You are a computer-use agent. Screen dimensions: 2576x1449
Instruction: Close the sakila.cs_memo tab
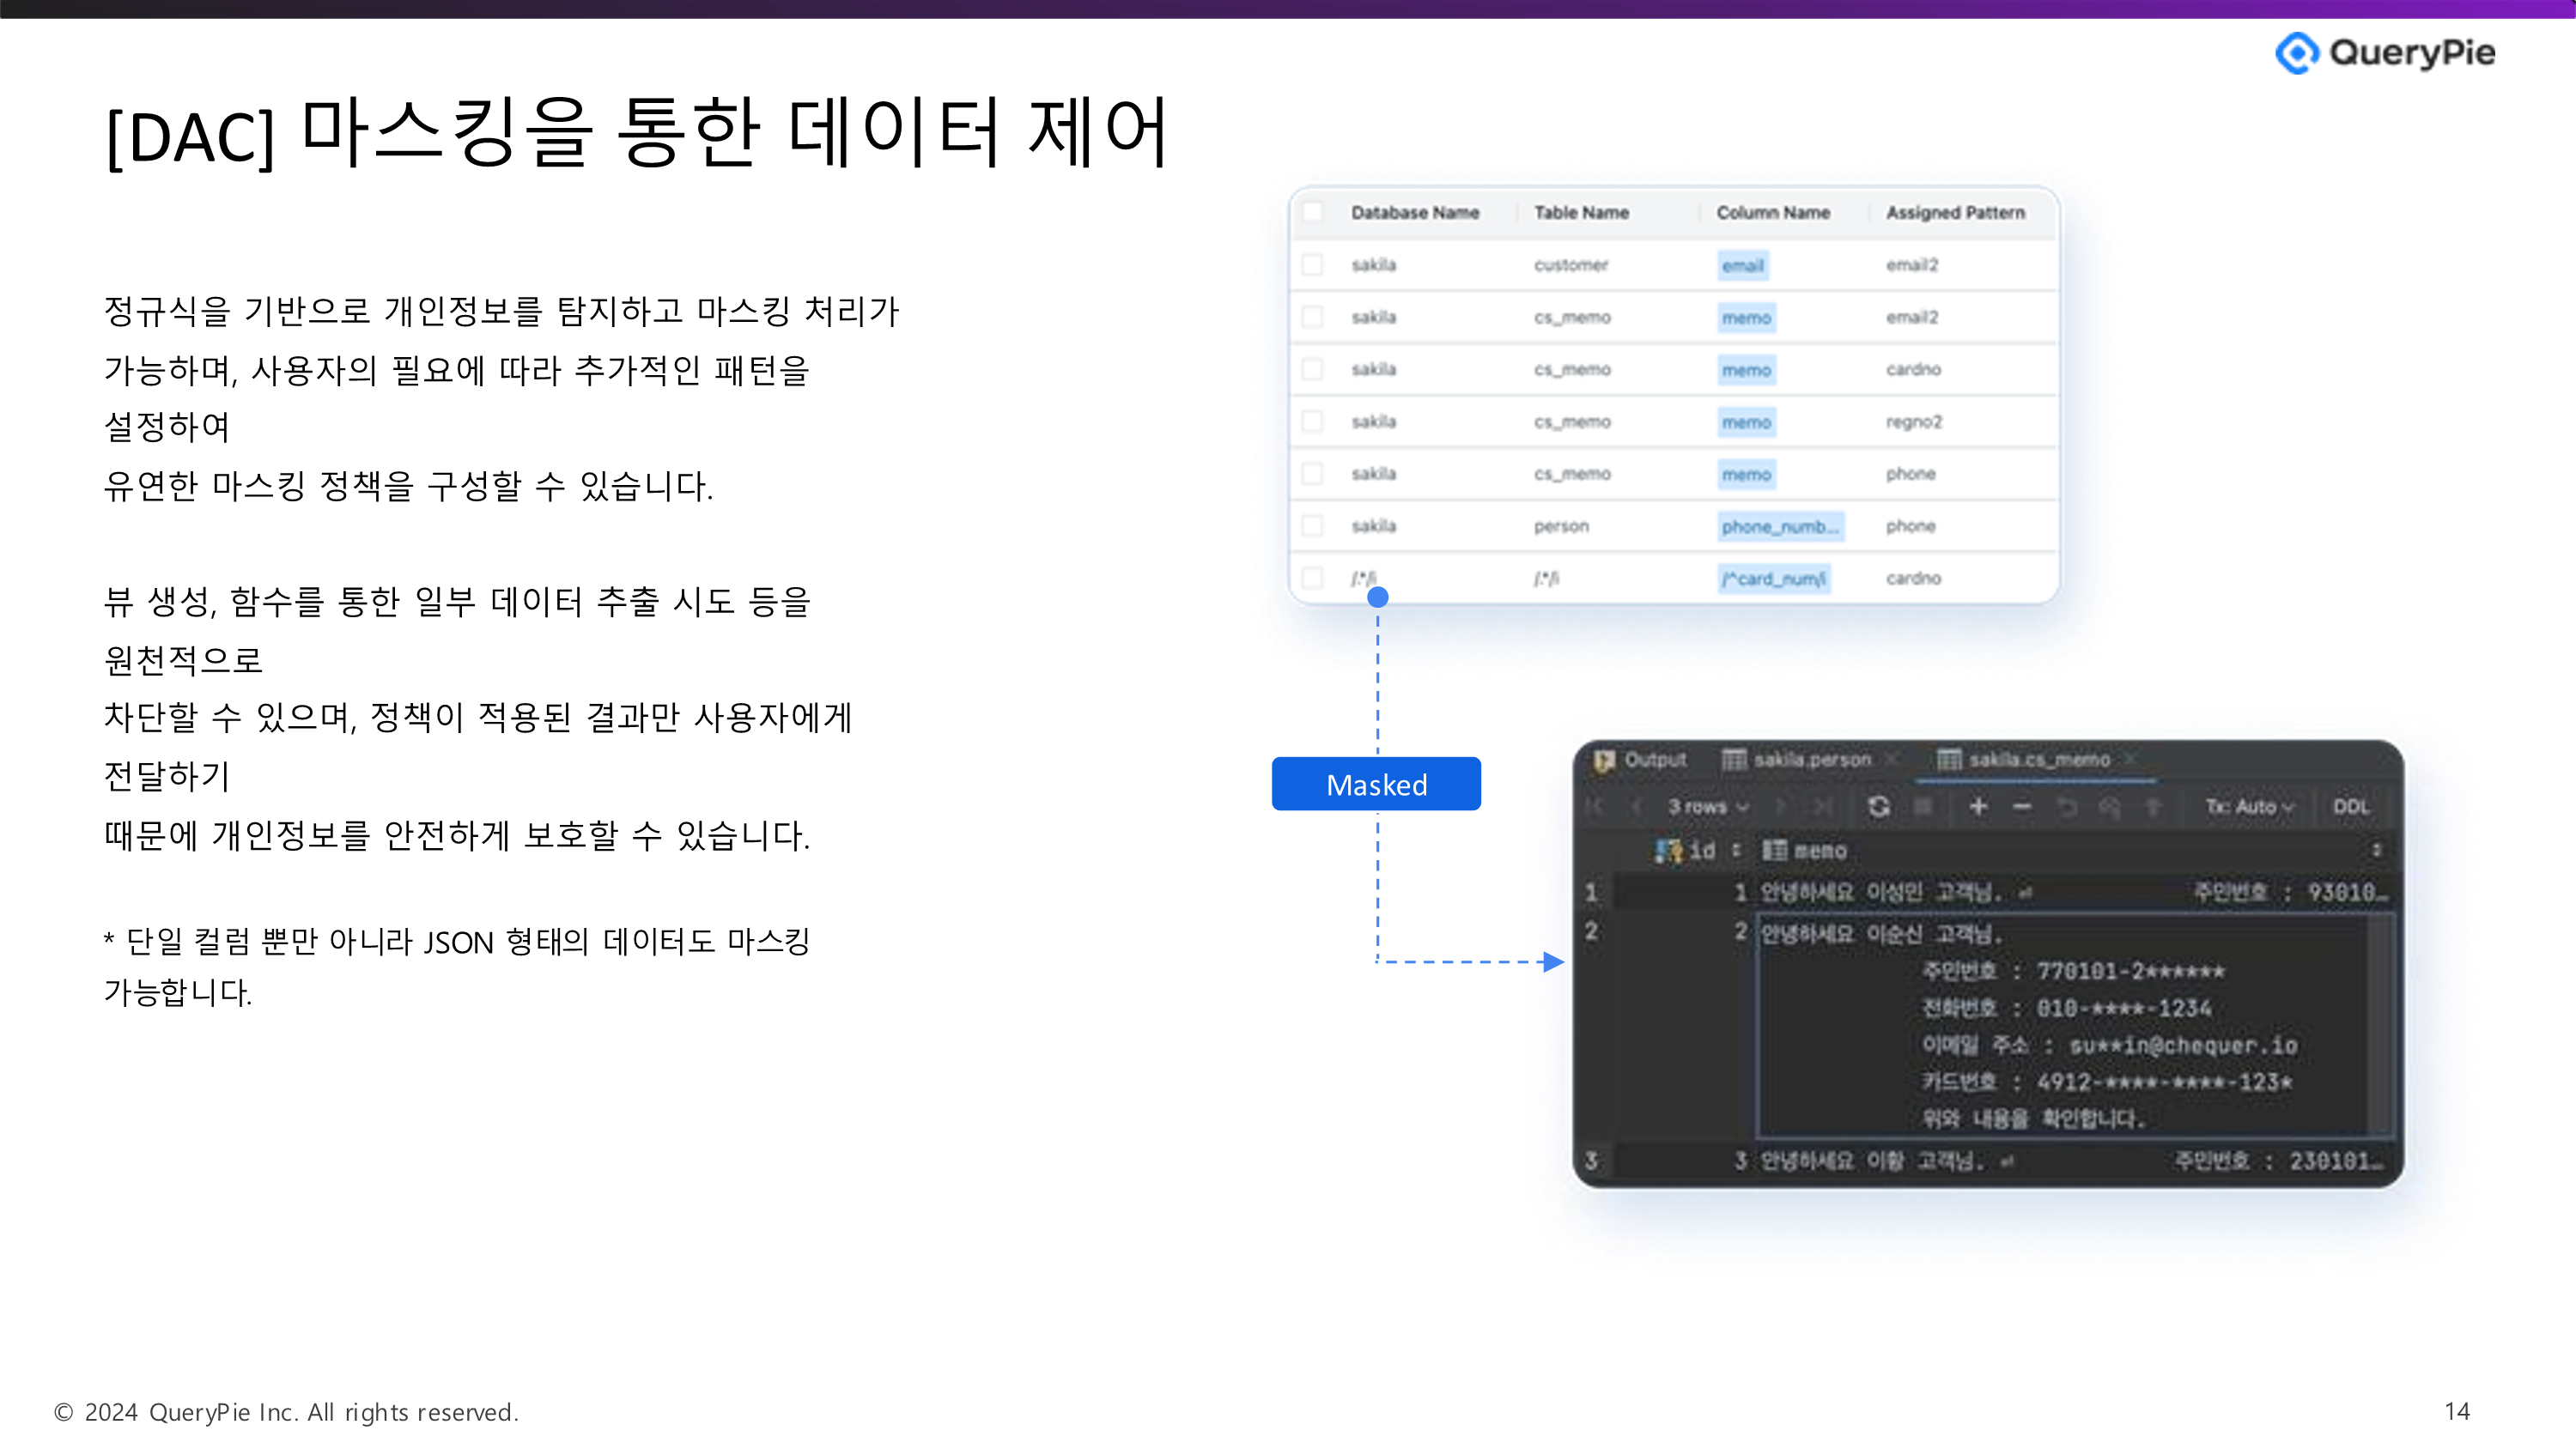tap(2130, 759)
